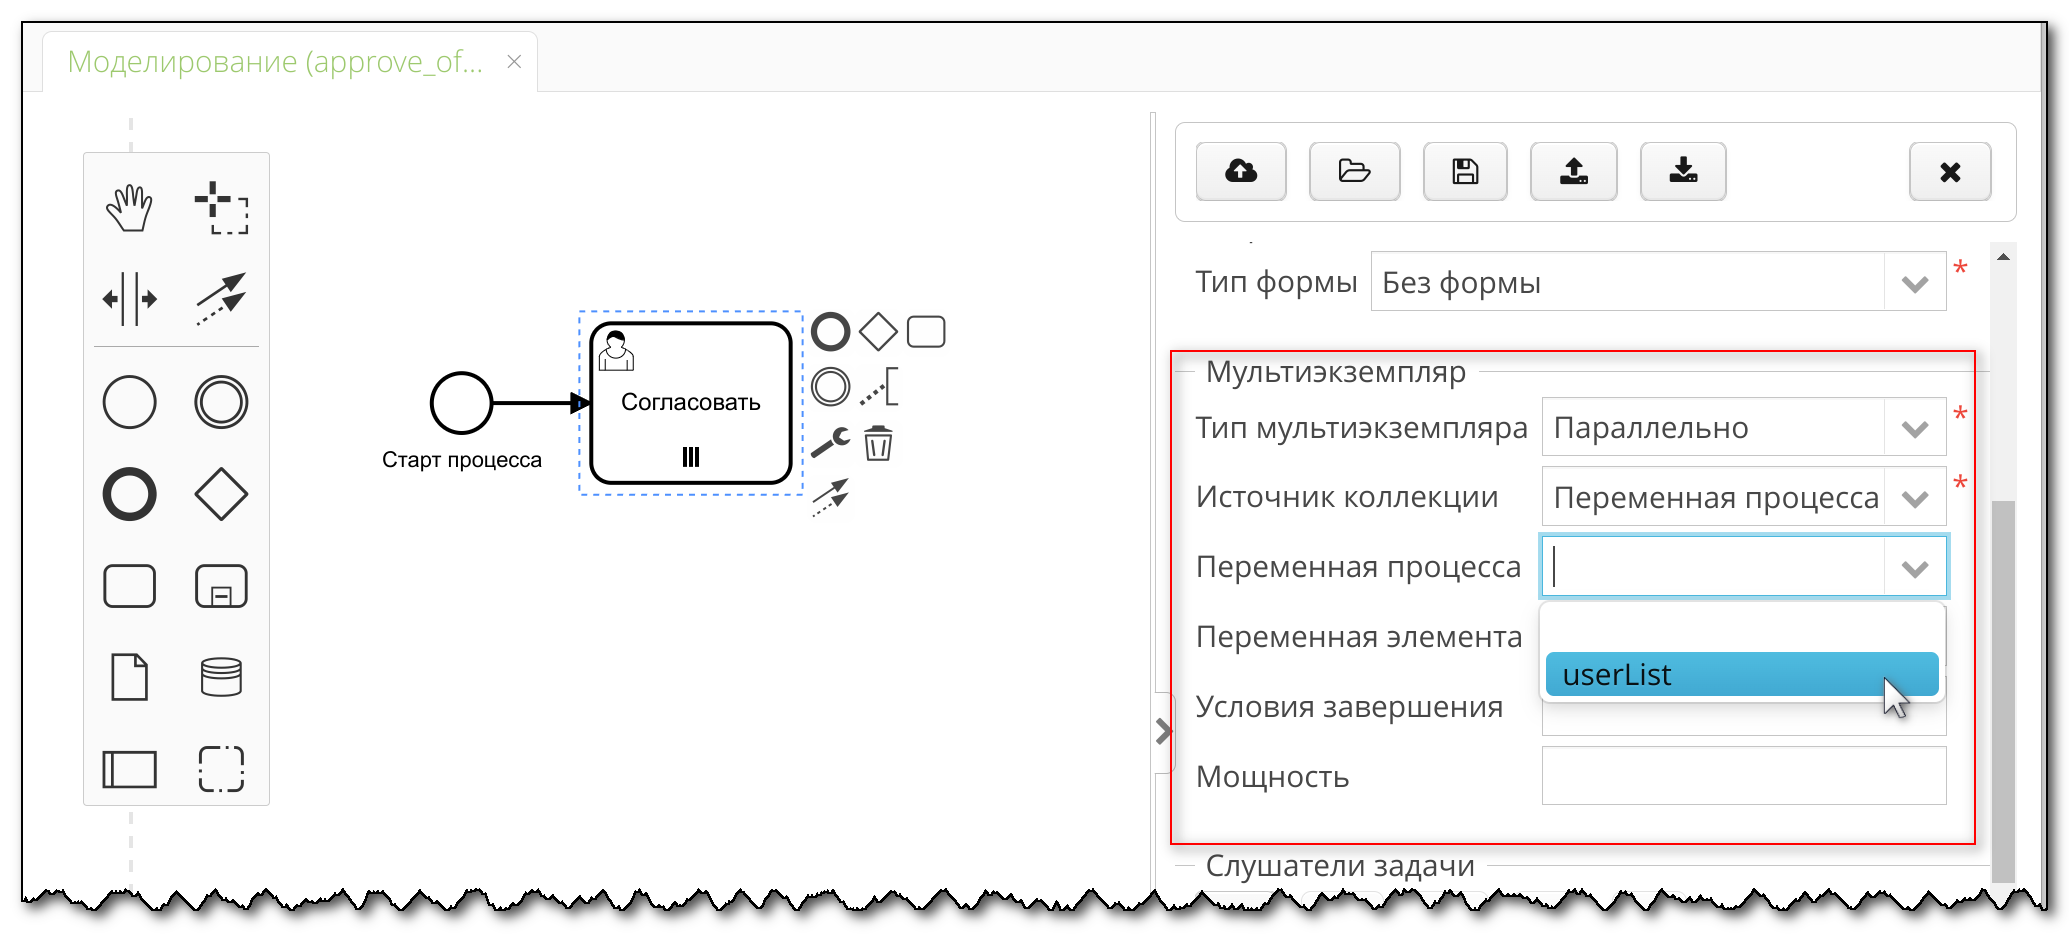
Task: Create a start event from the palette
Action: coord(129,403)
